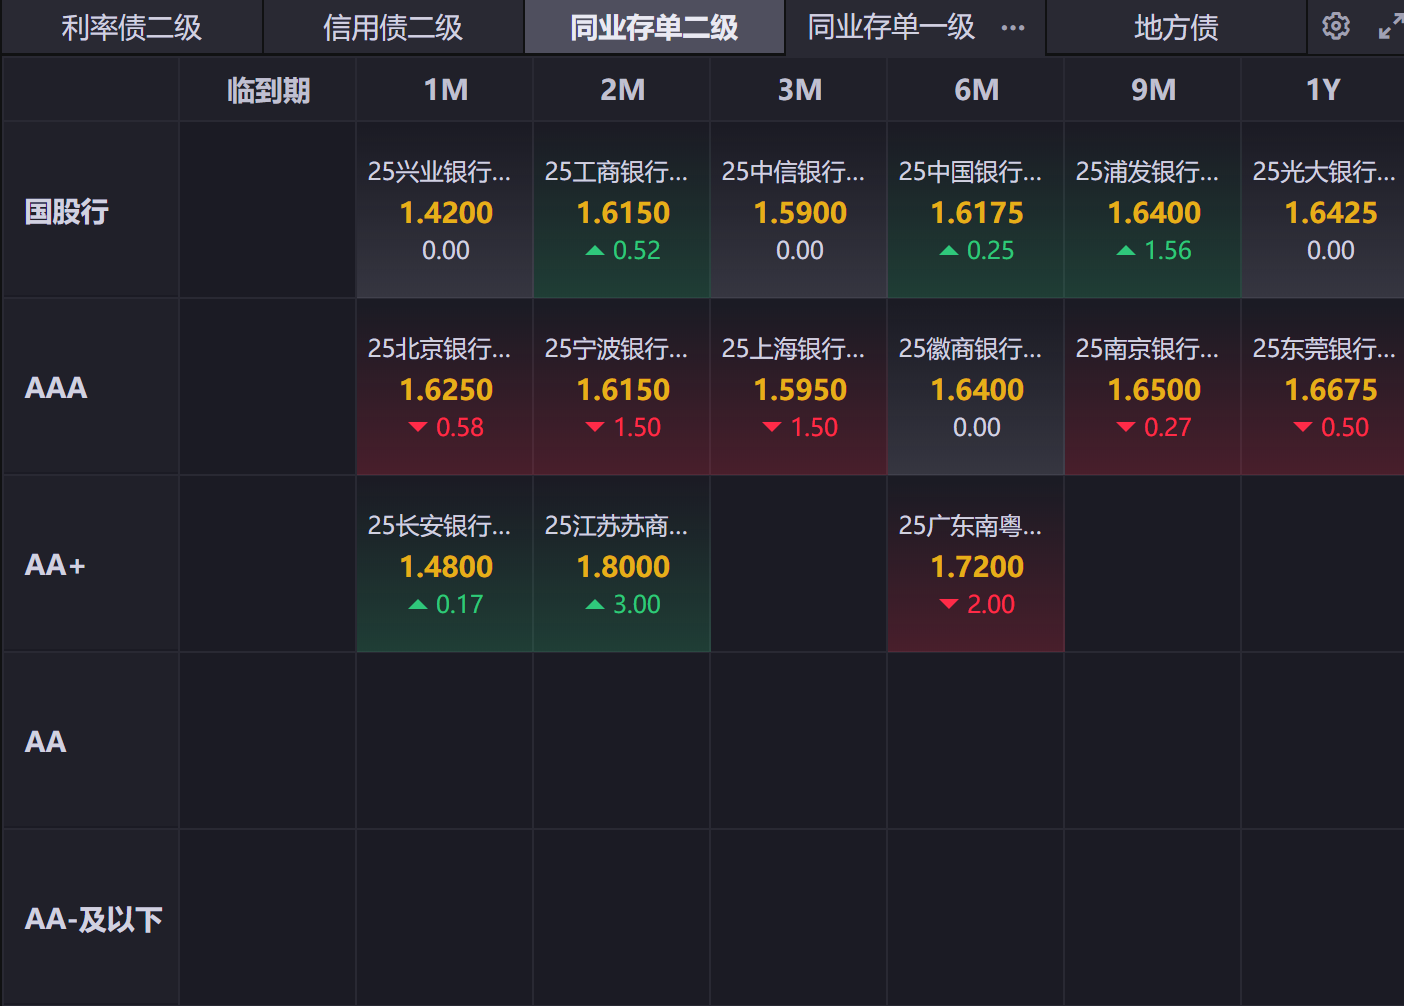The width and height of the screenshot is (1404, 1006).
Task: Open the 地方债 tab
Action: (x=1176, y=28)
